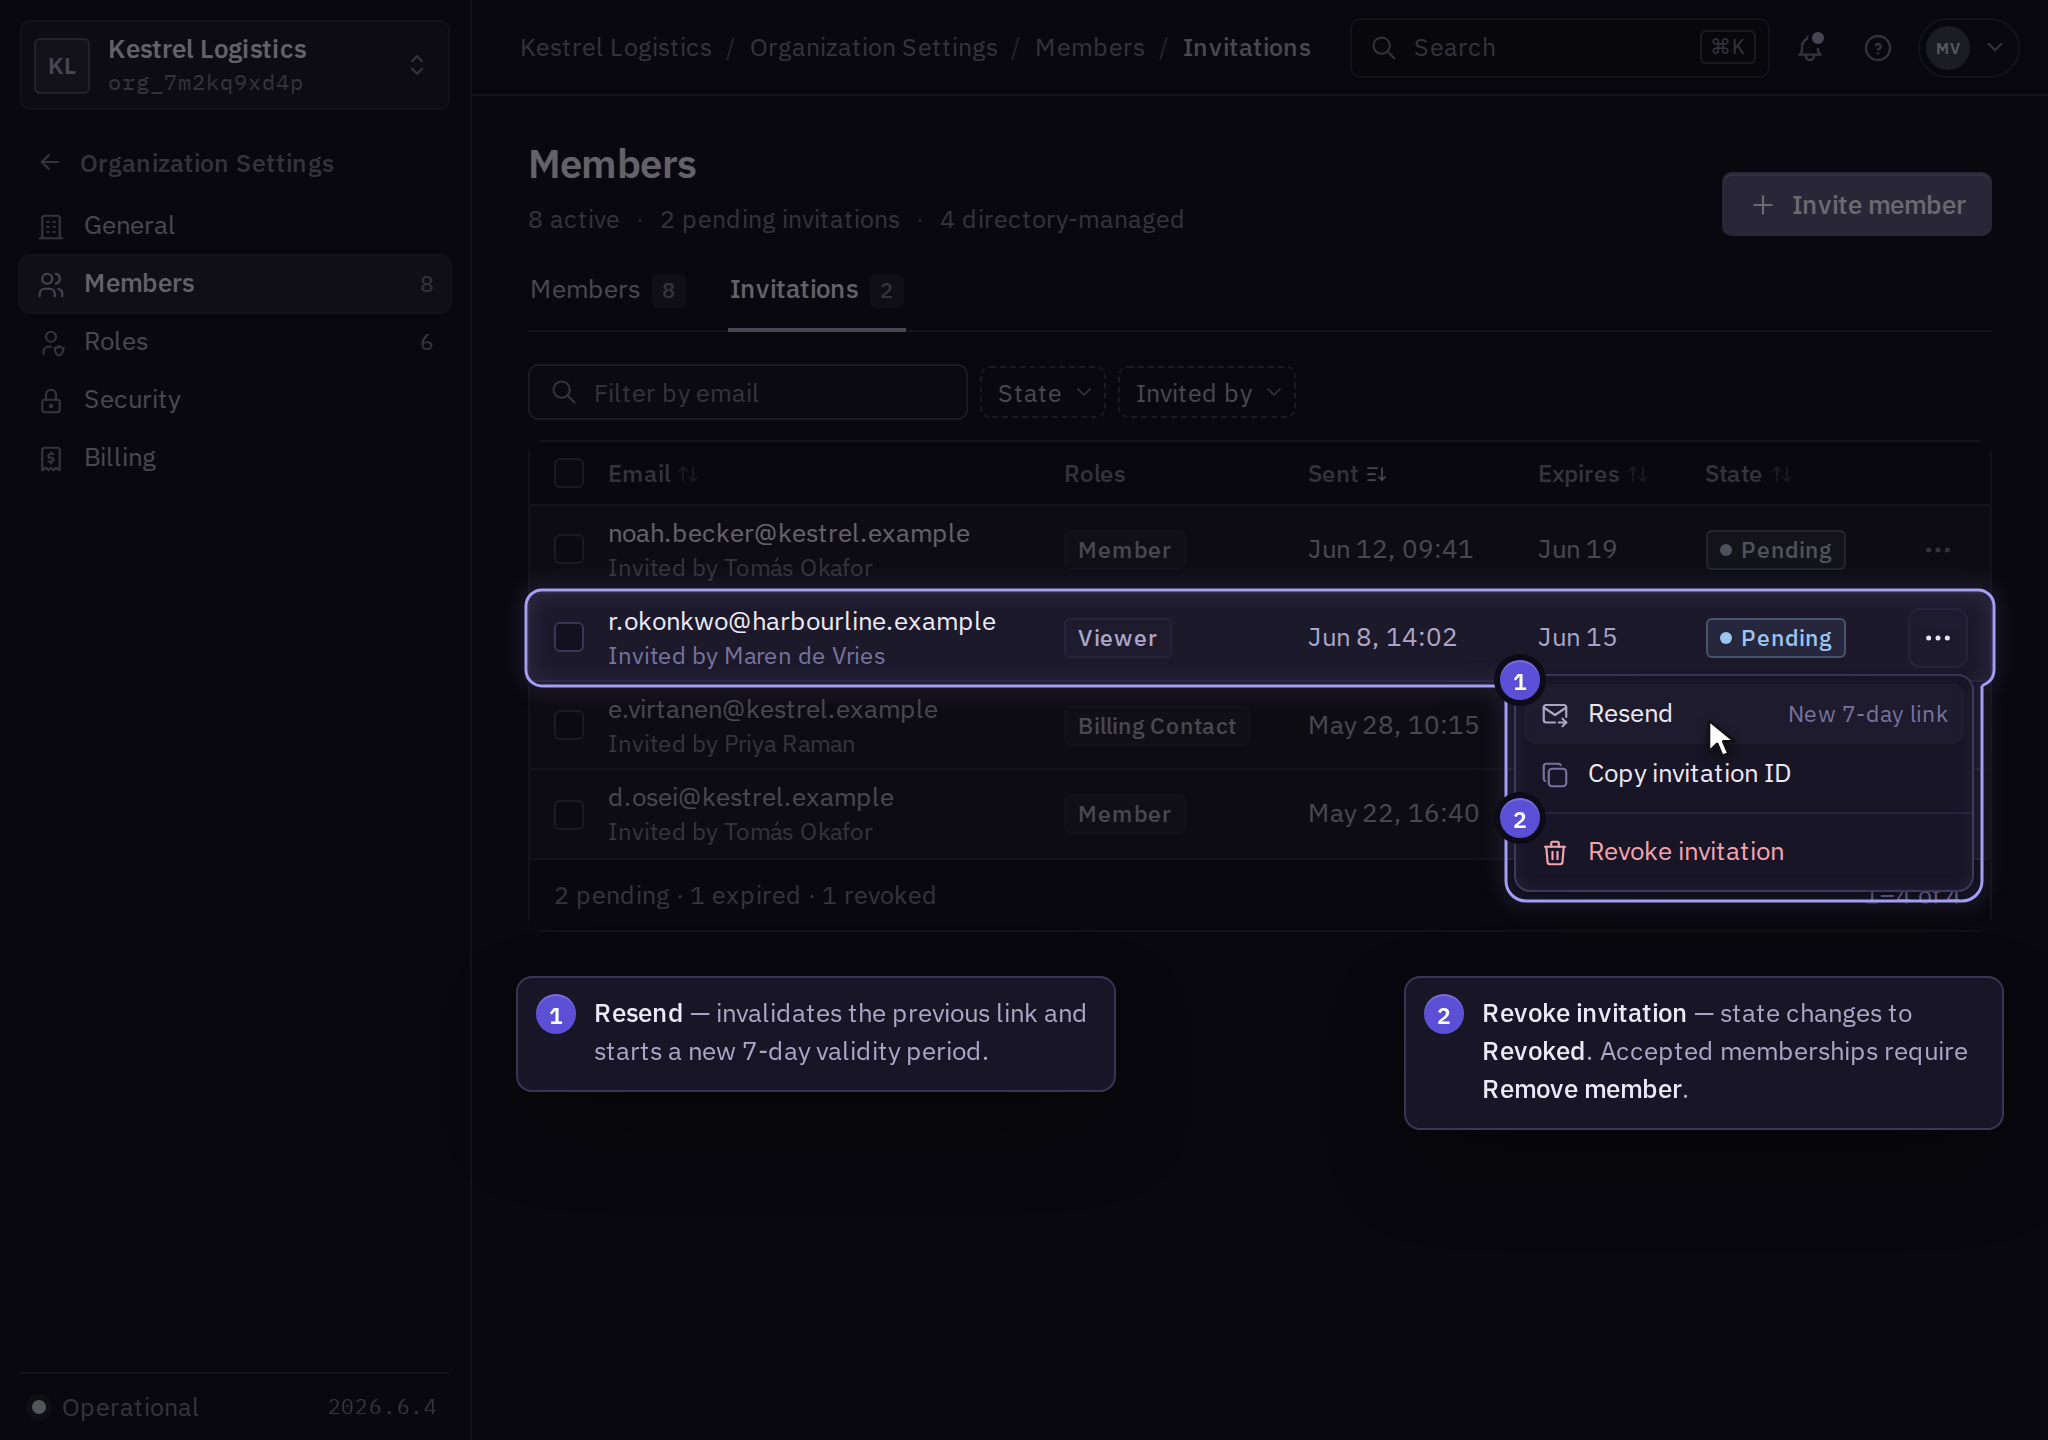Click the Copy invitation ID icon
This screenshot has width=2048, height=1440.
point(1555,774)
